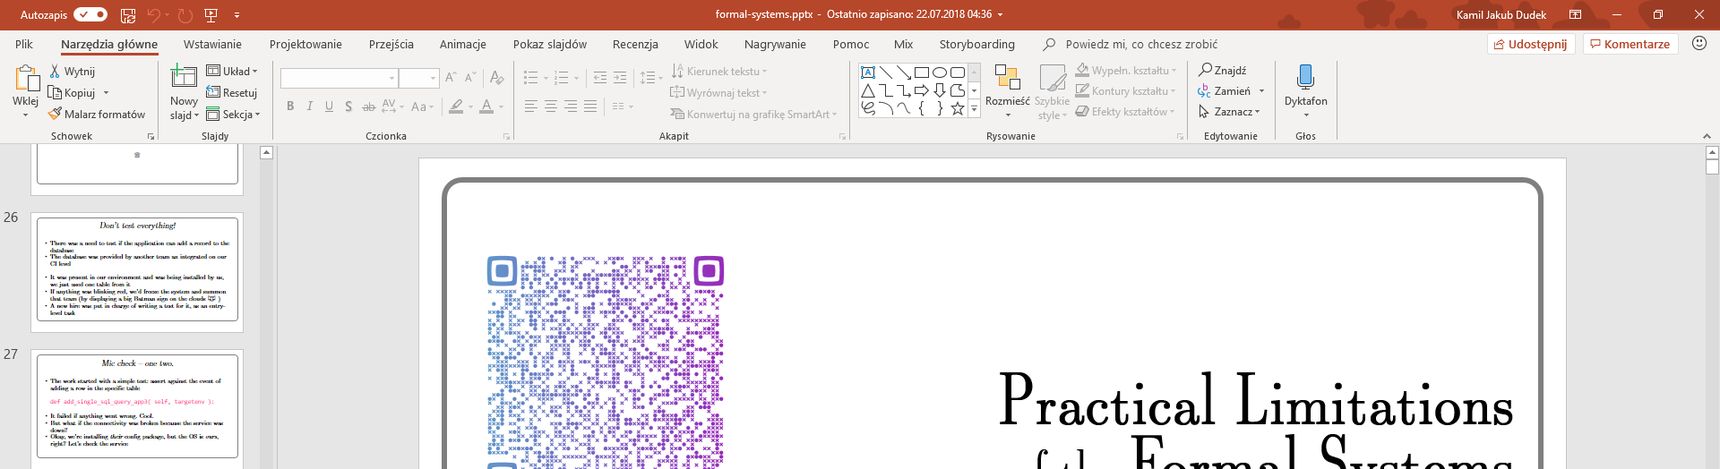Select Malarz formatów format painter
Image resolution: width=1720 pixels, height=469 pixels.
point(97,114)
